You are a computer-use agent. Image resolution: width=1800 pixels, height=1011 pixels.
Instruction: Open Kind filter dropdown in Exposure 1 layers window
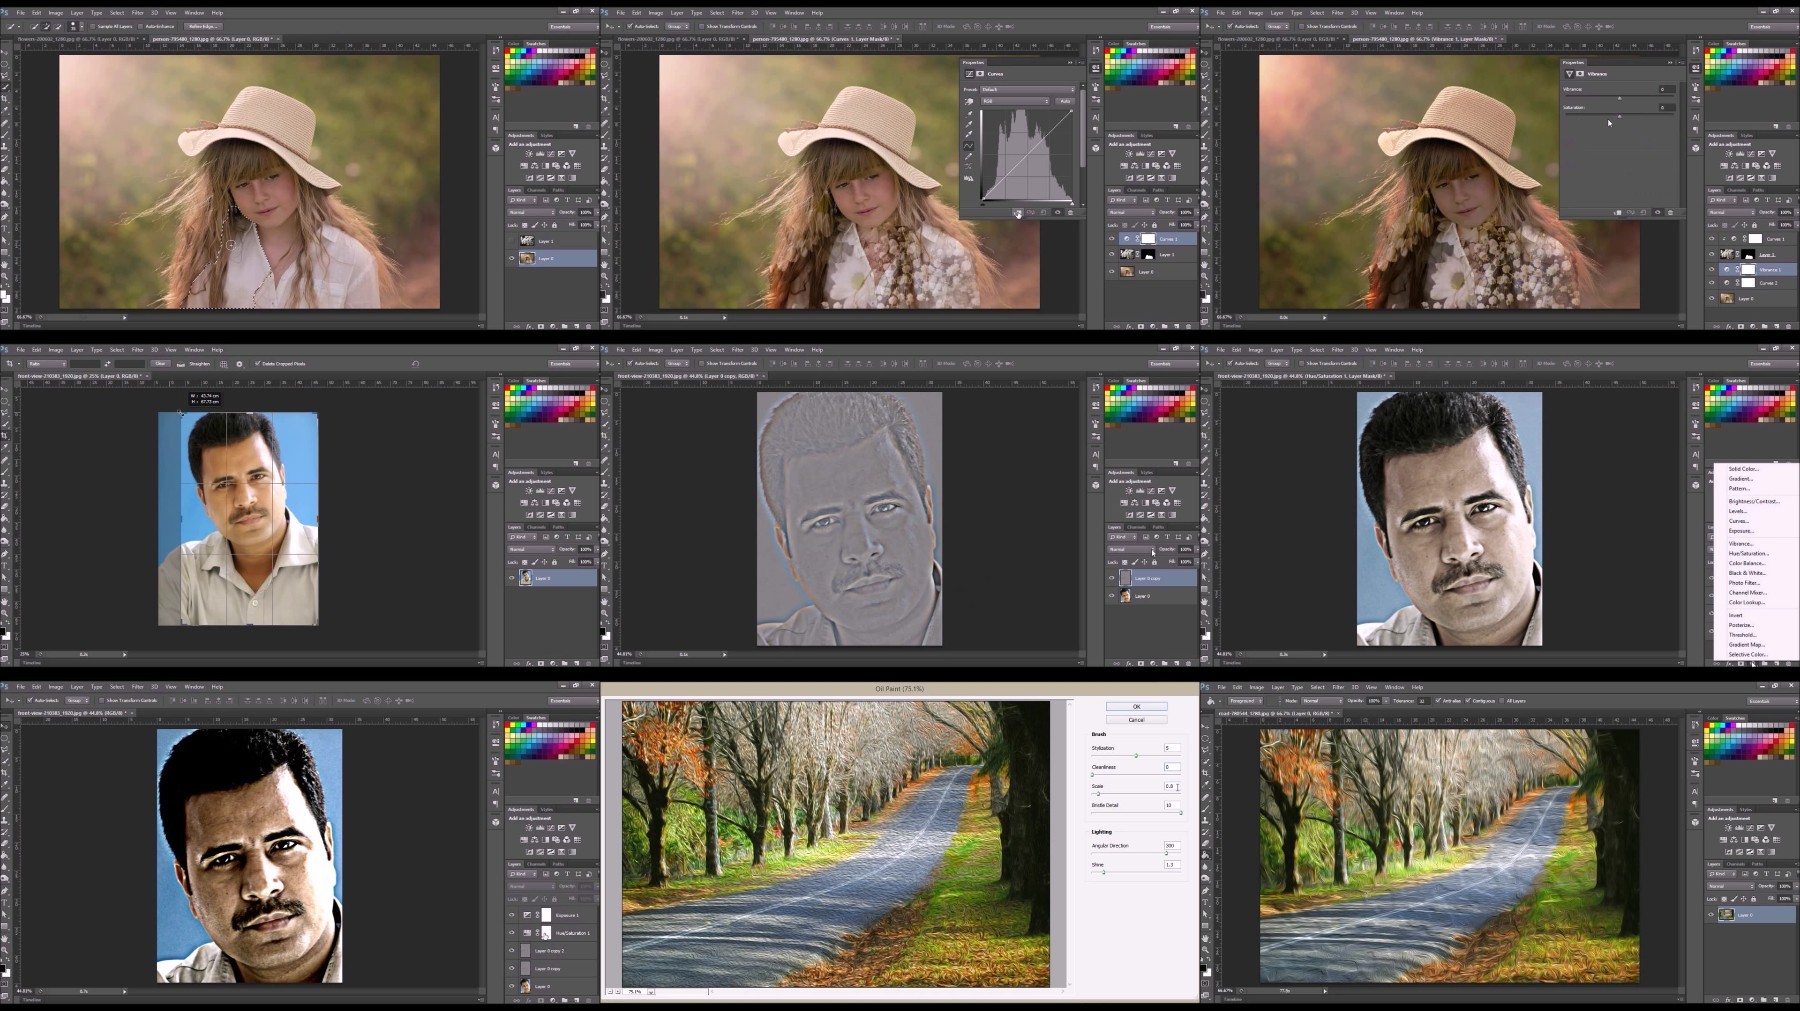(522, 874)
